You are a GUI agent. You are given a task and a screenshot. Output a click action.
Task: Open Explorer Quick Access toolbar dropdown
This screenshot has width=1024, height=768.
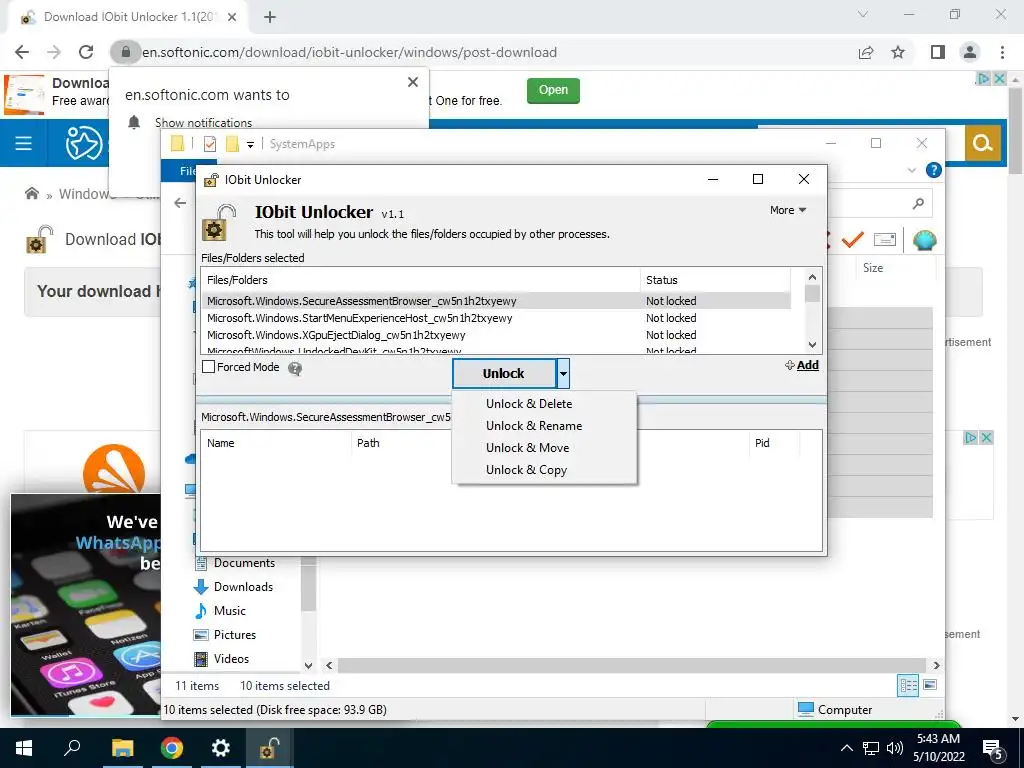coord(250,144)
